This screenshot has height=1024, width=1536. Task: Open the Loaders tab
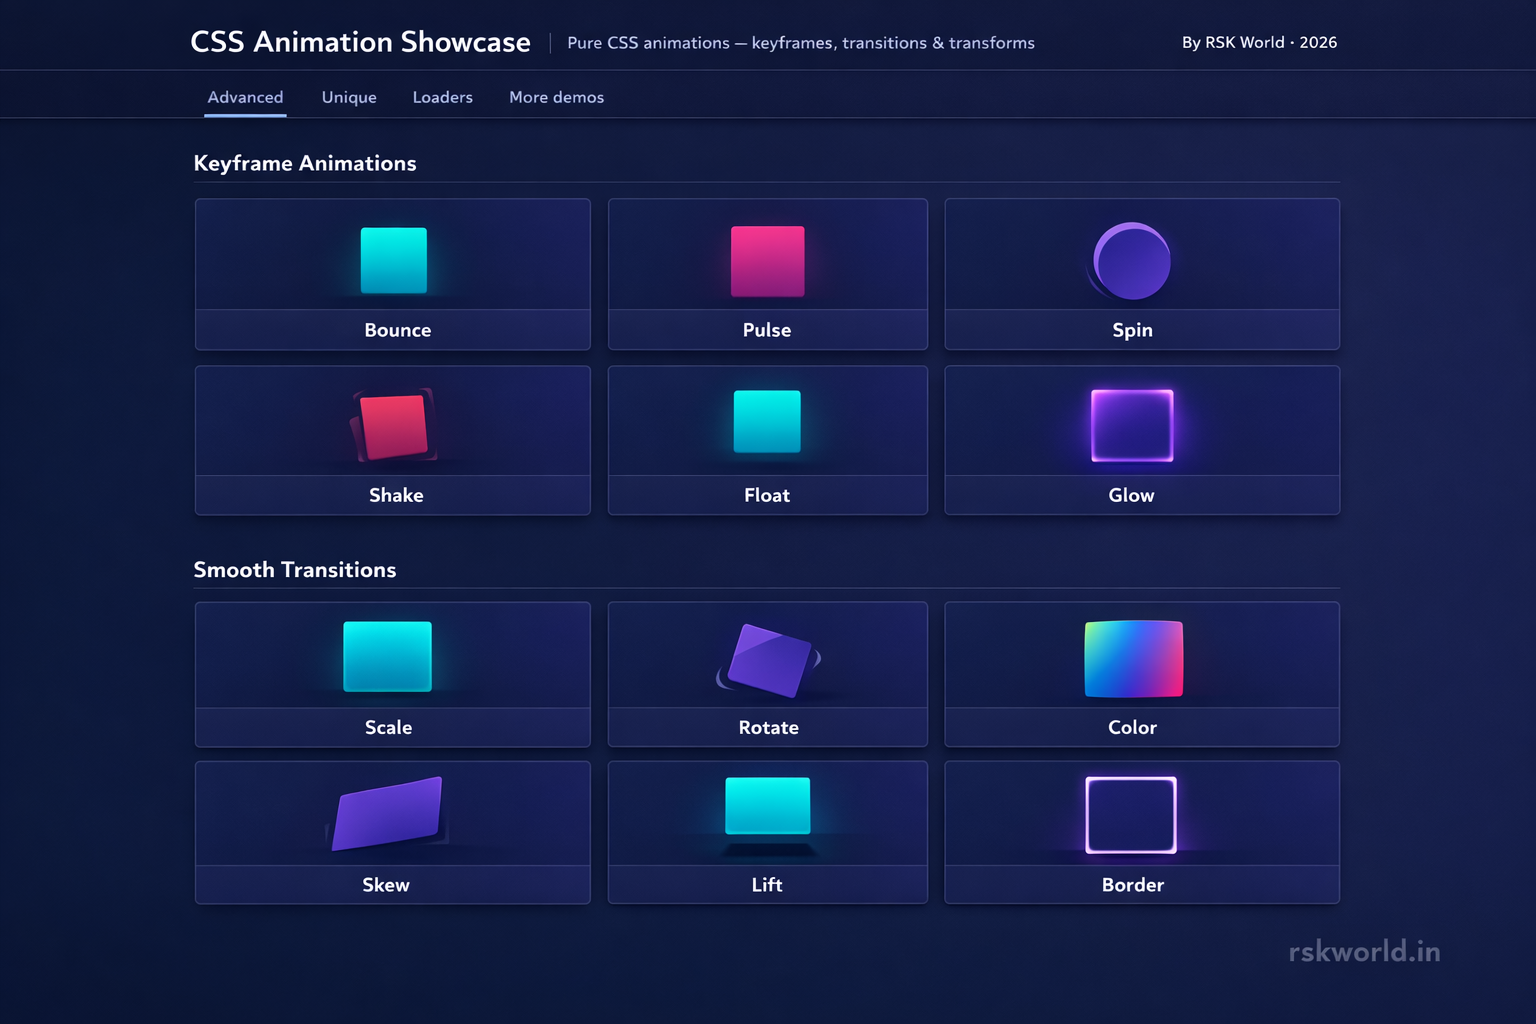[x=443, y=97]
